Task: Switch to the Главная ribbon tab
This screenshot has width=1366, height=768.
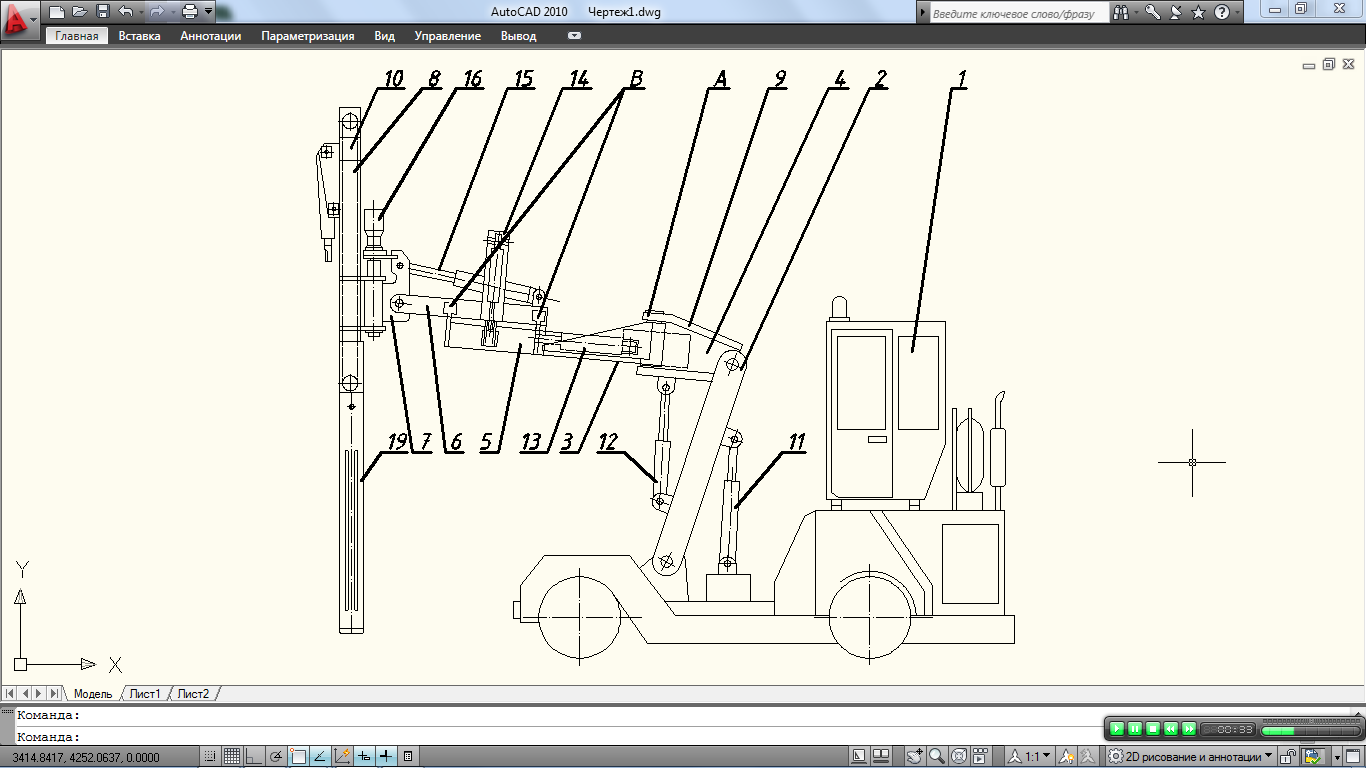Action: coord(77,36)
